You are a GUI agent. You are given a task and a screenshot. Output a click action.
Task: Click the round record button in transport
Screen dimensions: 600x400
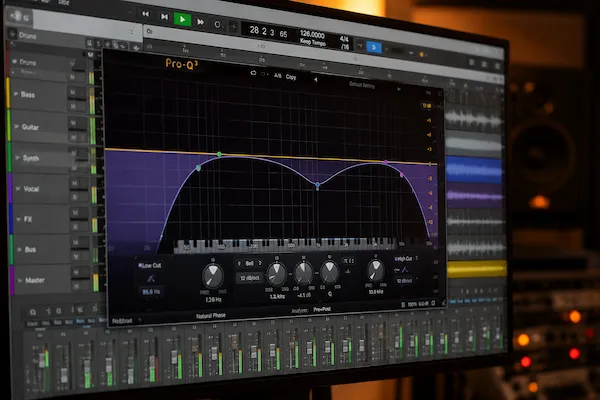click(217, 24)
